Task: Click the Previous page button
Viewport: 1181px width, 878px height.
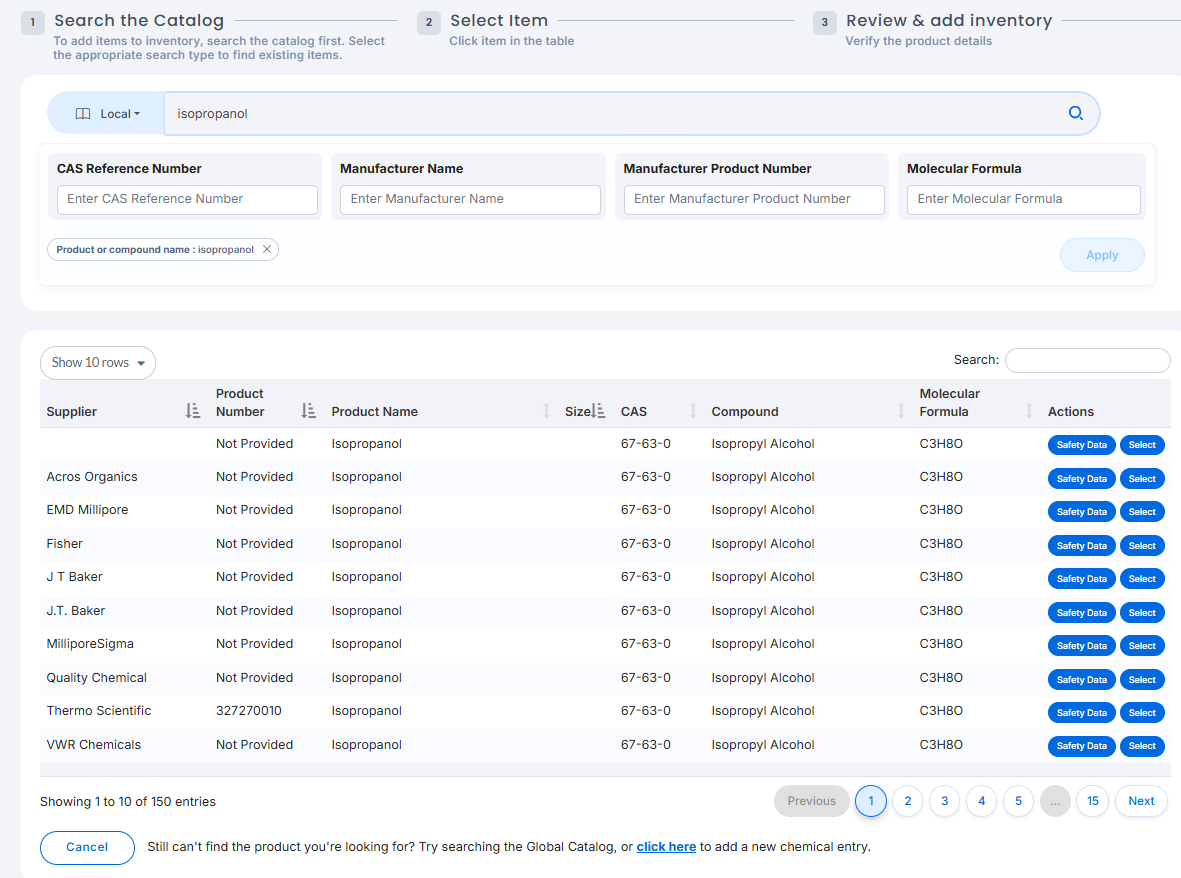Action: pyautogui.click(x=811, y=801)
